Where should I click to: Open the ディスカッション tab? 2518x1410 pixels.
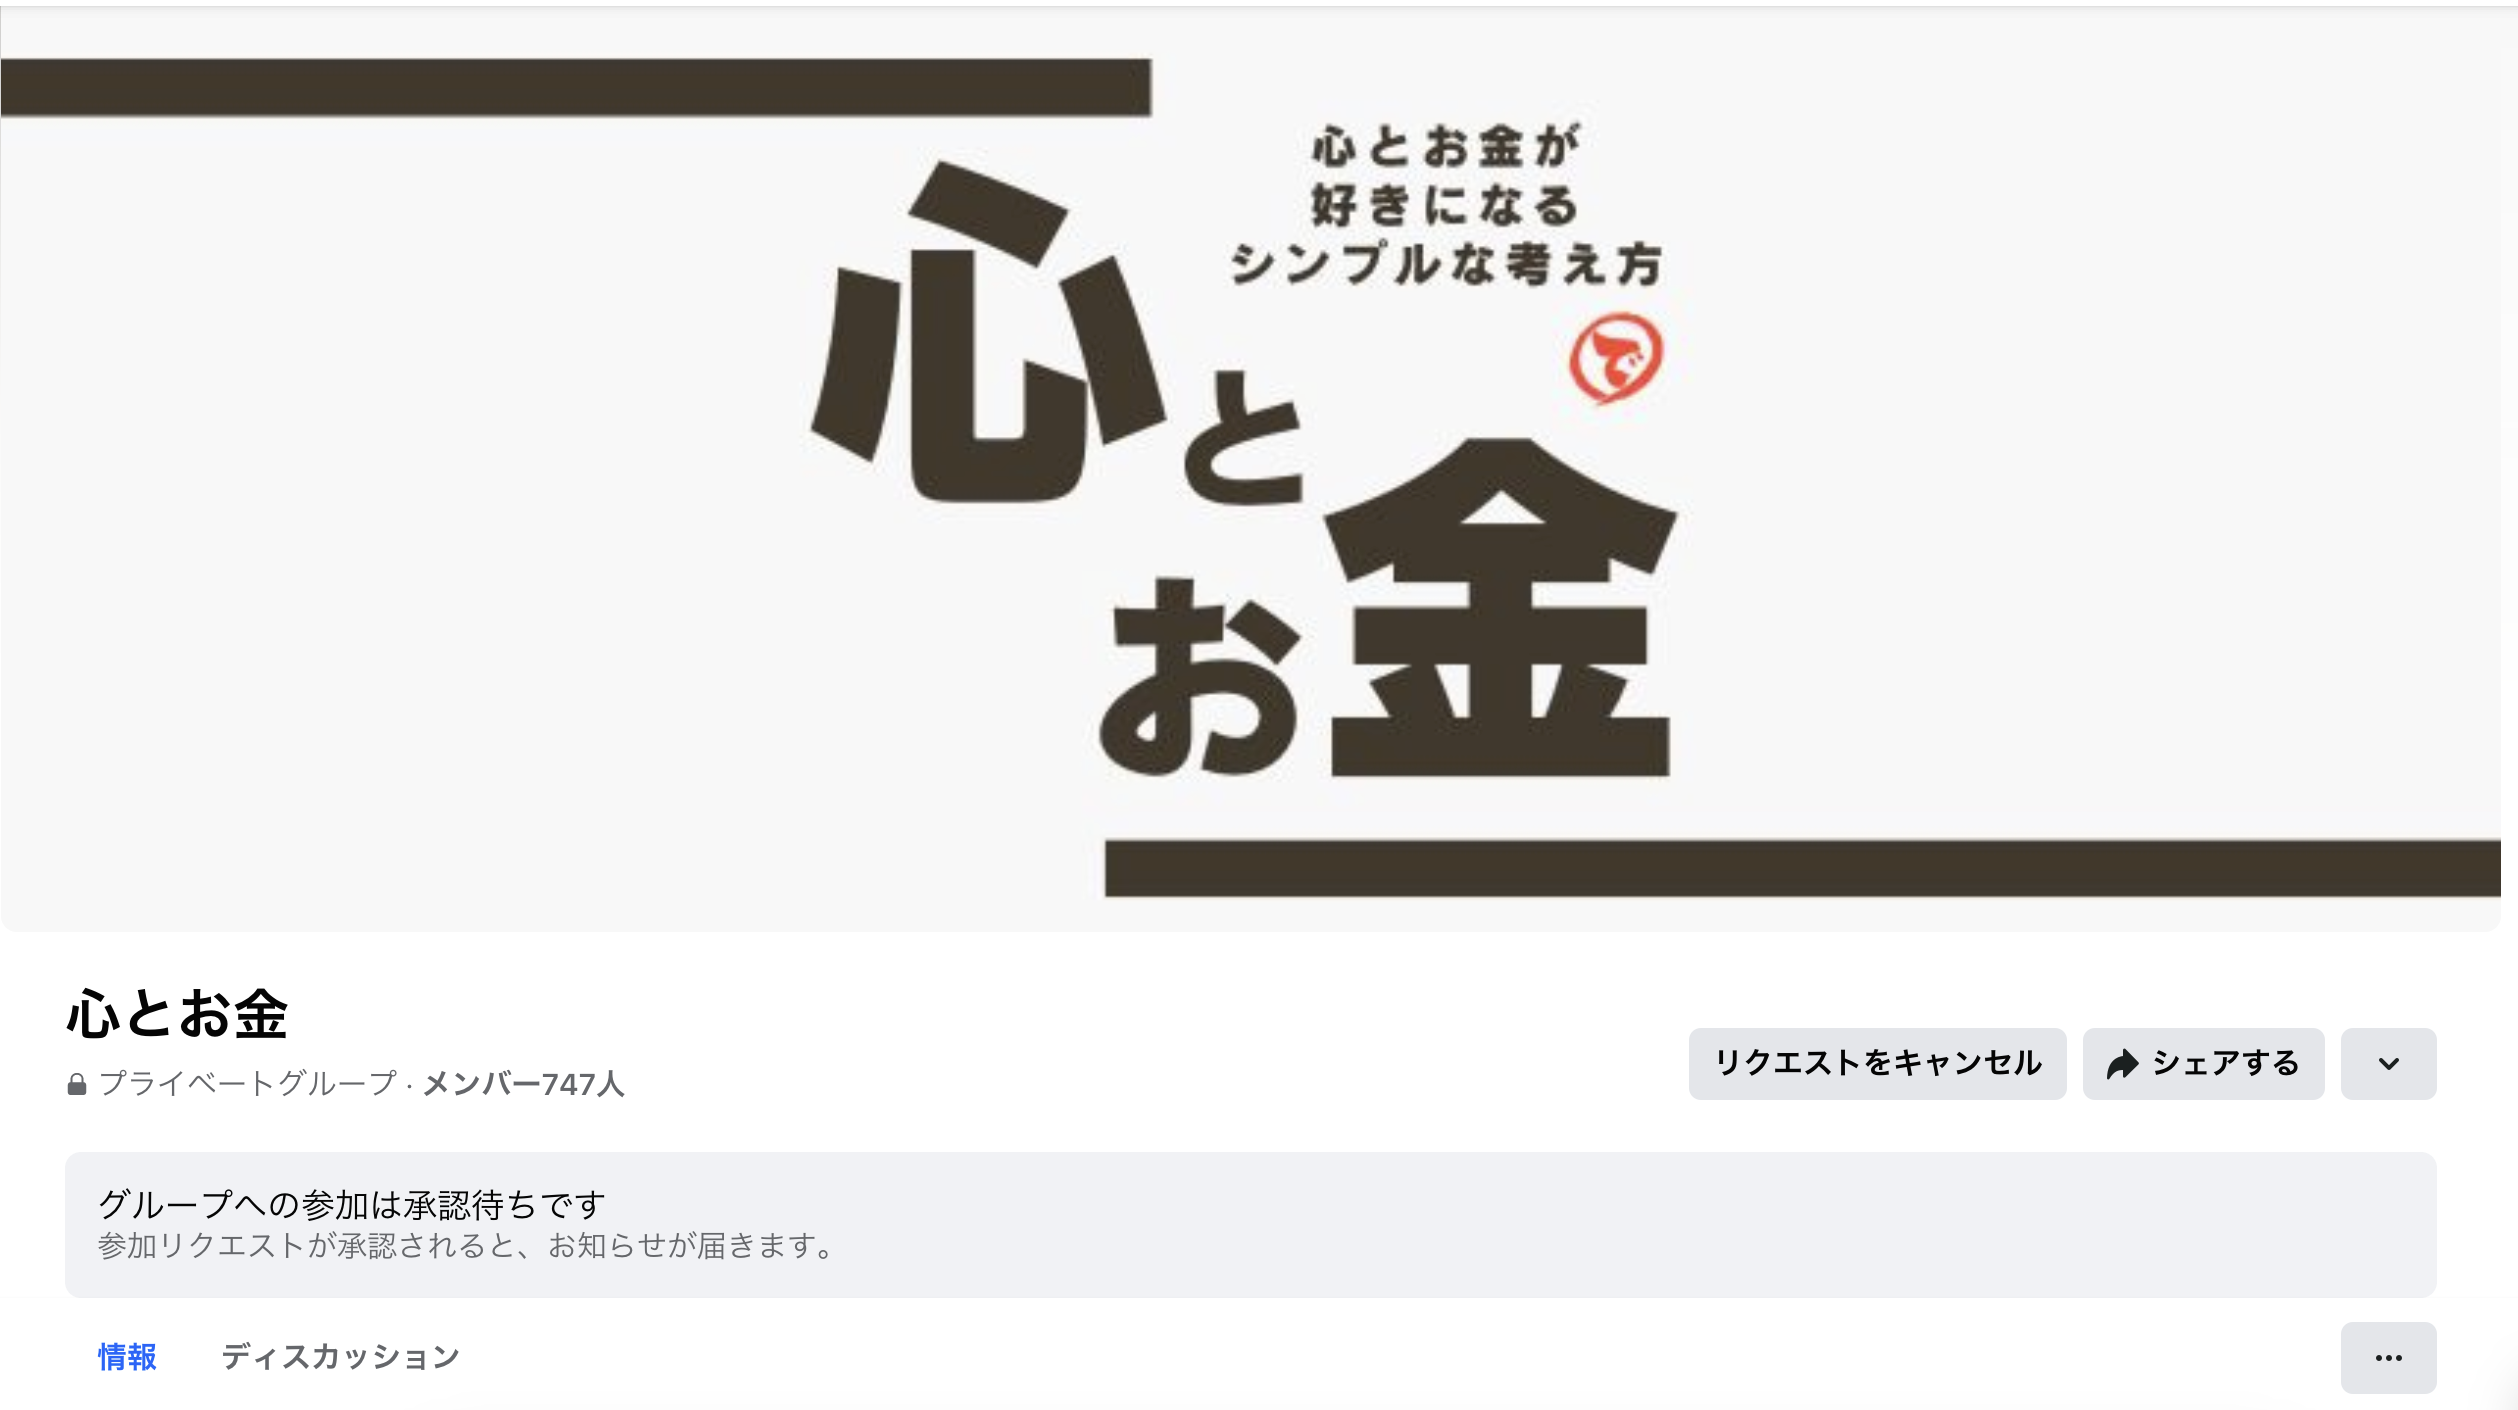pos(340,1357)
